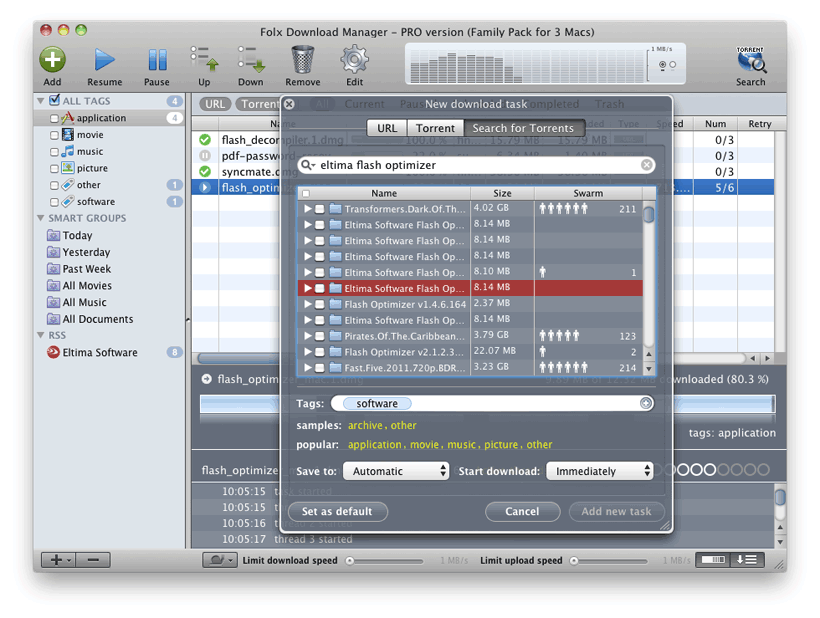This screenshot has height=618, width=820.
Task: Sort torrent results by Swarm column
Action: pos(588,193)
